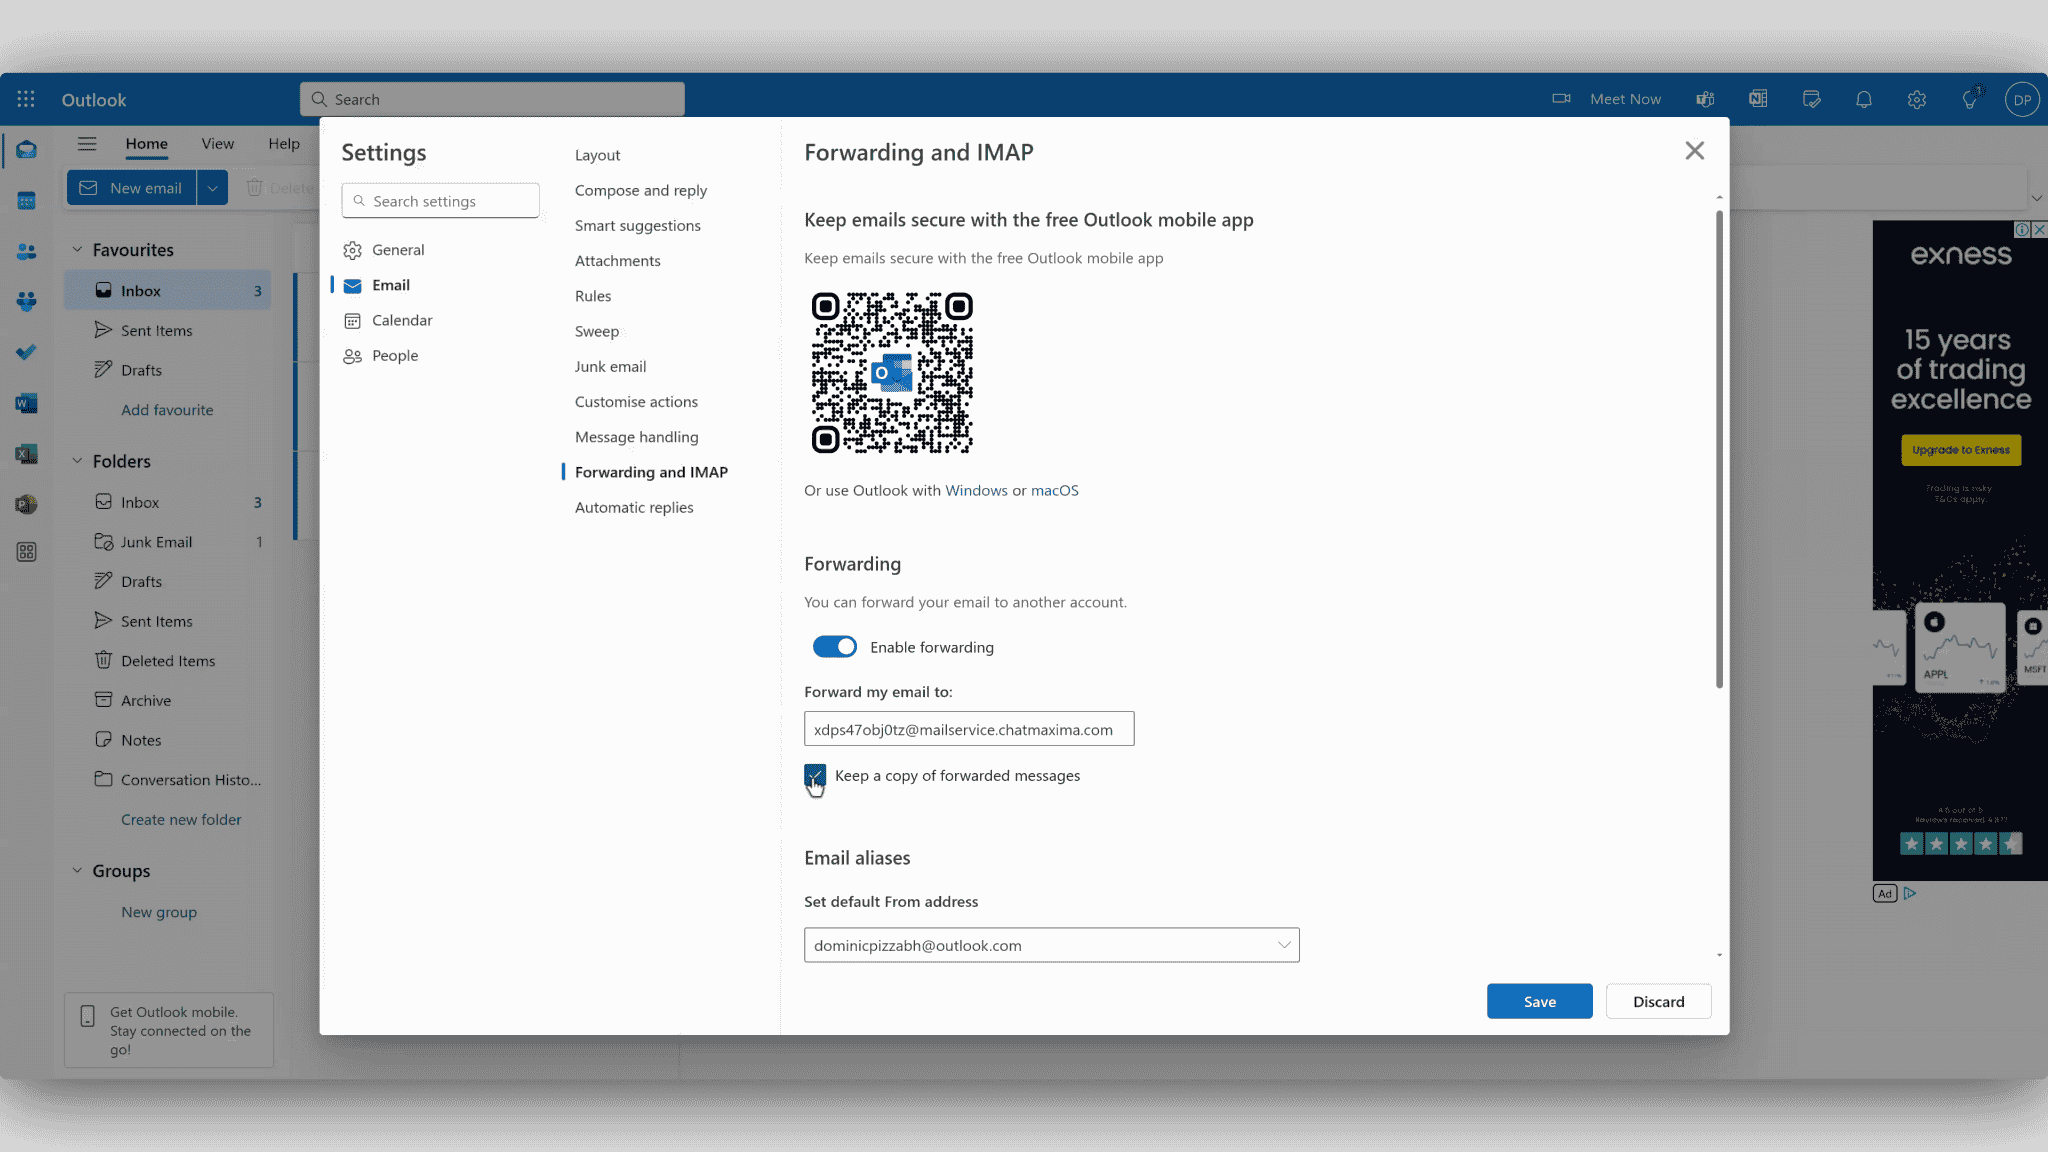Screen dimensions: 2048x1152
Task: Click the New email button
Action: click(131, 188)
